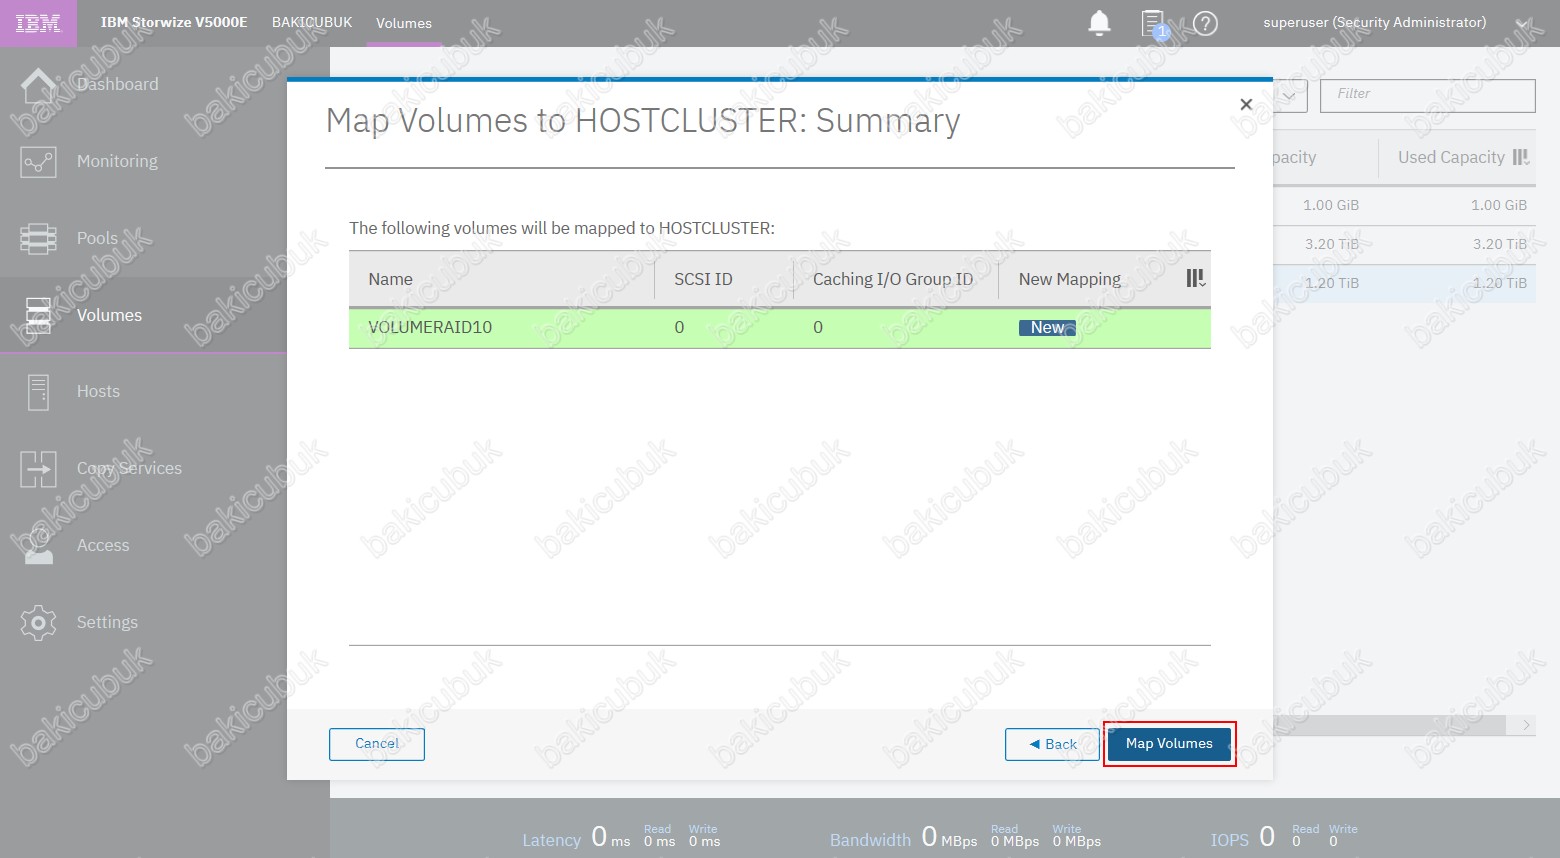This screenshot has width=1560, height=858.
Task: Open the running tasks clipboard icon
Action: (1154, 24)
